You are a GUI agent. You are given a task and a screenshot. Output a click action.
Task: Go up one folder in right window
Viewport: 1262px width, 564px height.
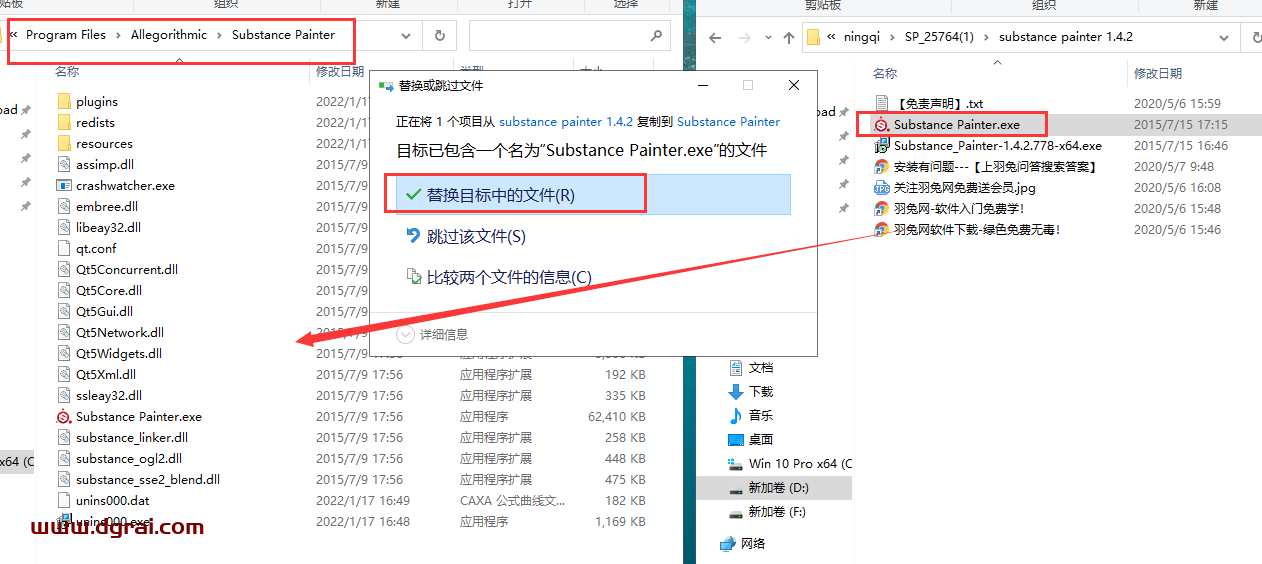click(x=789, y=37)
